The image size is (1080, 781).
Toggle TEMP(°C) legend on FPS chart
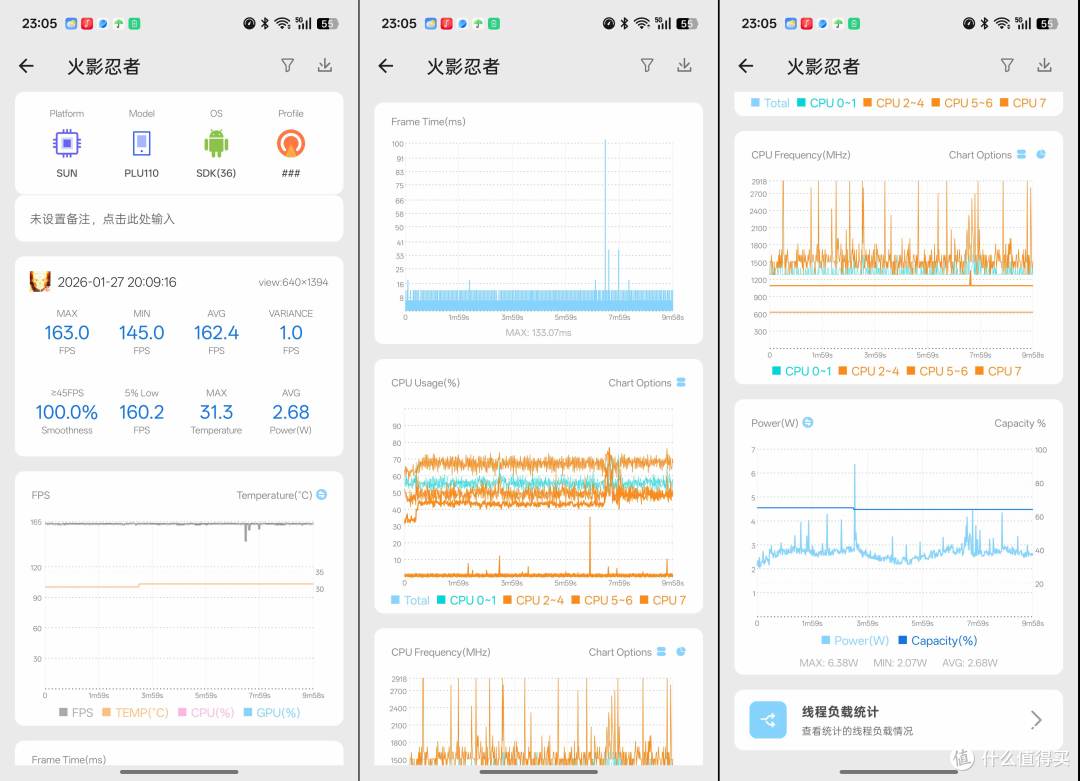135,712
